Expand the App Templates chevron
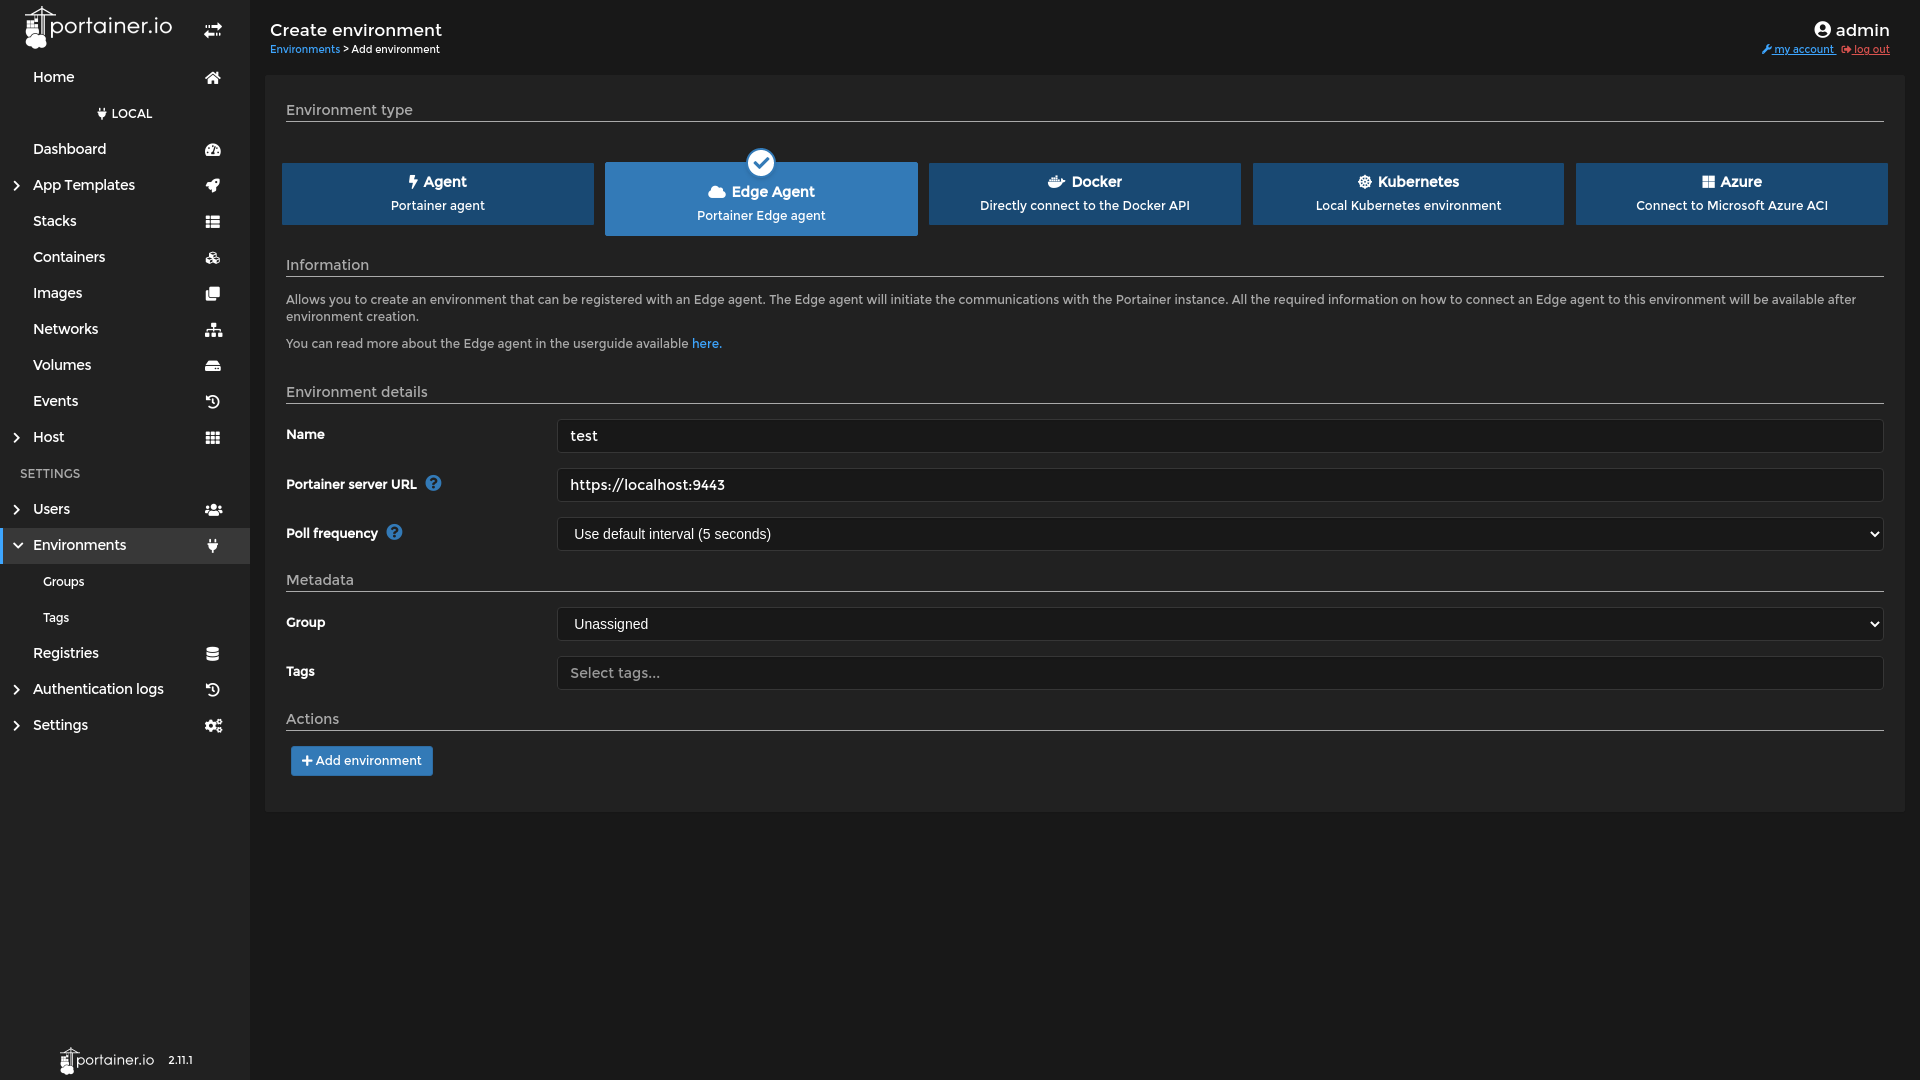 point(16,186)
